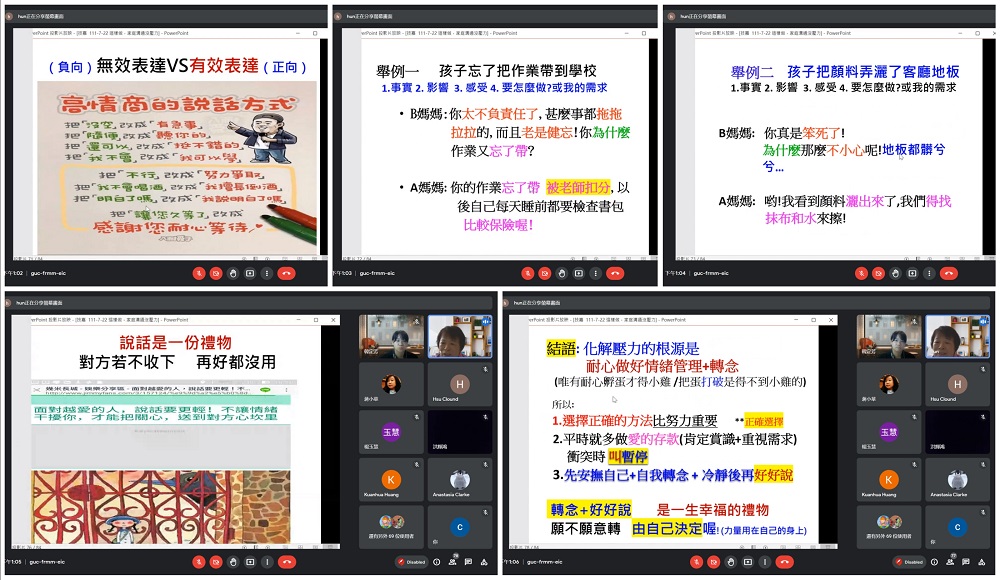This screenshot has height=580, width=1000.
Task: Click the Disabled button in the 1:05 panel
Action: pyautogui.click(x=411, y=562)
